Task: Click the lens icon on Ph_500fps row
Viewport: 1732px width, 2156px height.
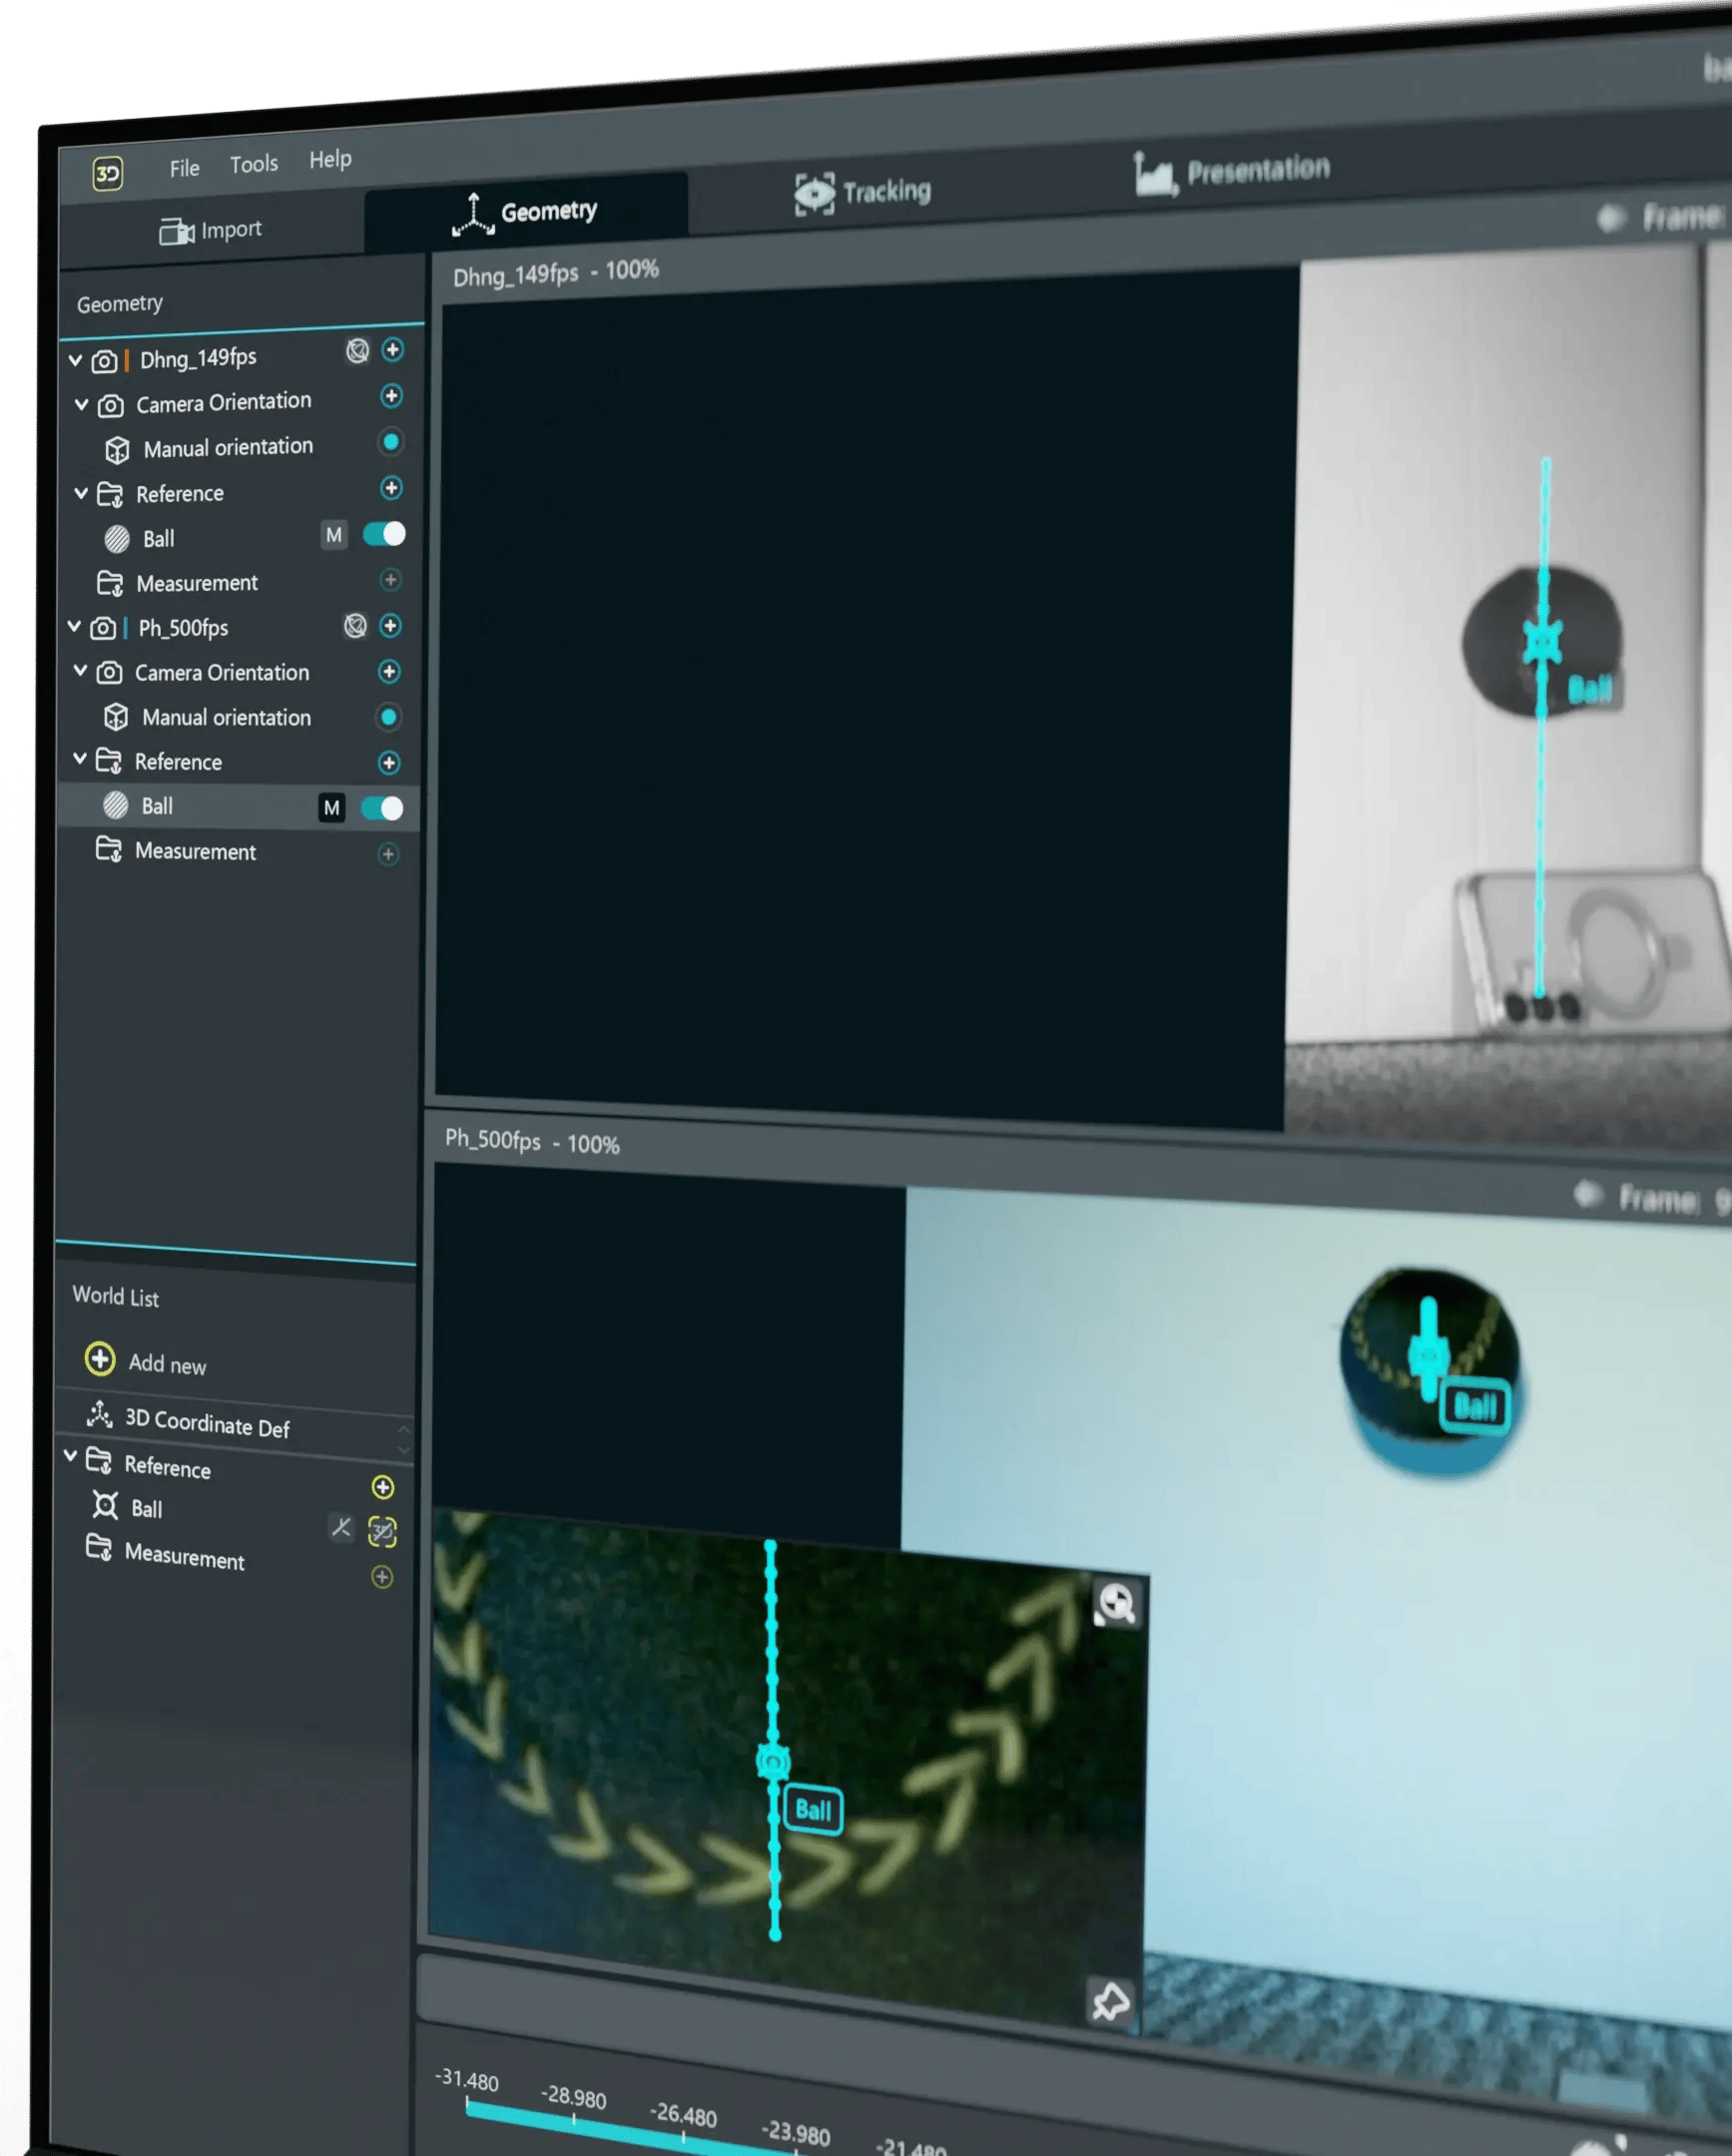Action: click(x=356, y=626)
